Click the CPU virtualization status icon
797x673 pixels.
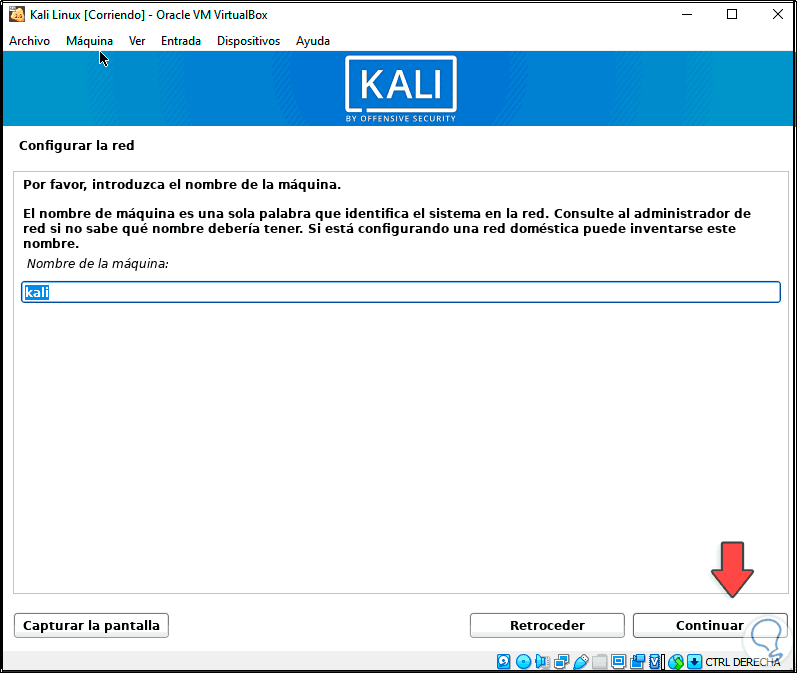click(x=655, y=661)
